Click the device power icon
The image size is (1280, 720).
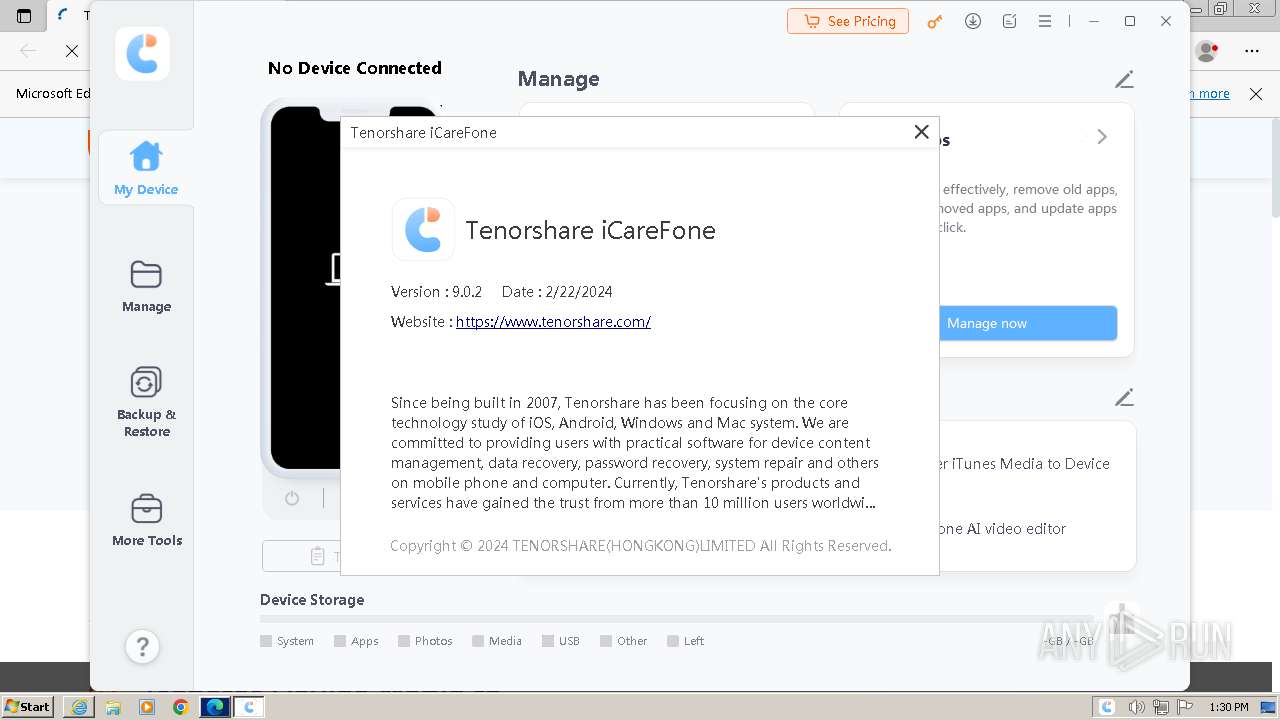[x=292, y=498]
